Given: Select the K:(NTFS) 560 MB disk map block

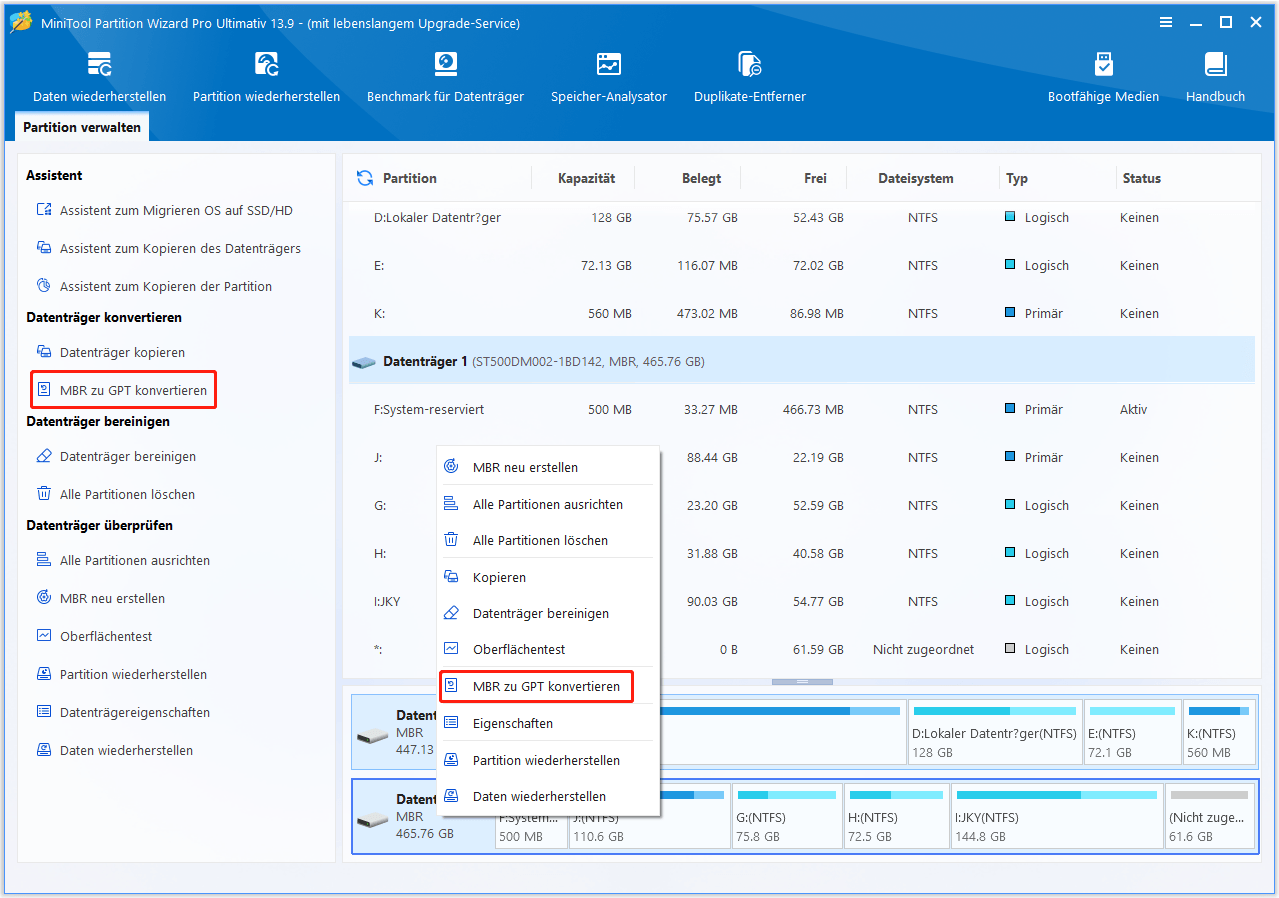Looking at the screenshot, I should click(x=1219, y=733).
